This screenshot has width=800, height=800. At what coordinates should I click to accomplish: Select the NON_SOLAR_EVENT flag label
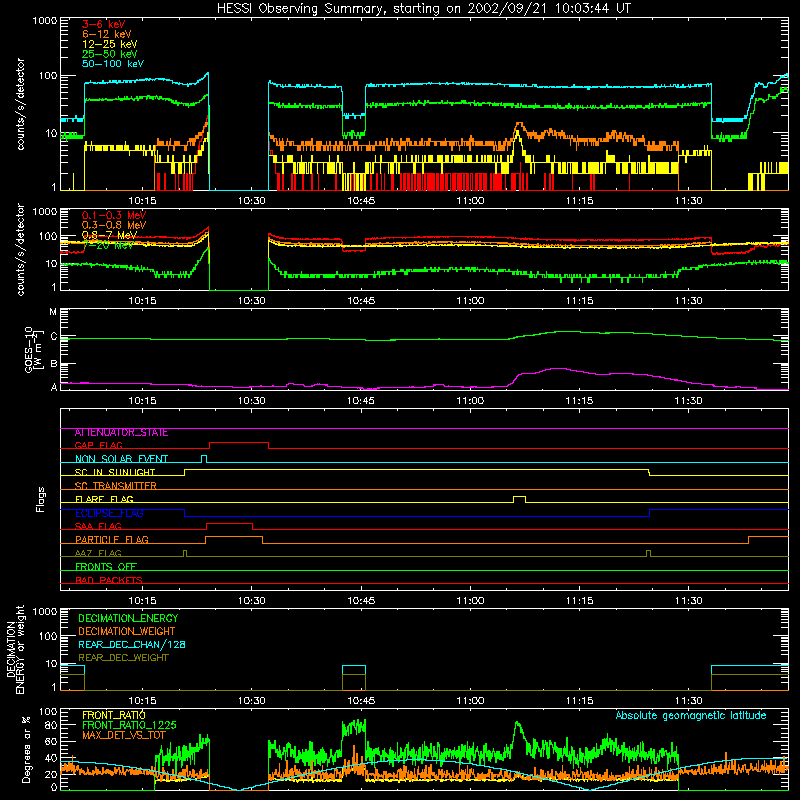click(121, 459)
